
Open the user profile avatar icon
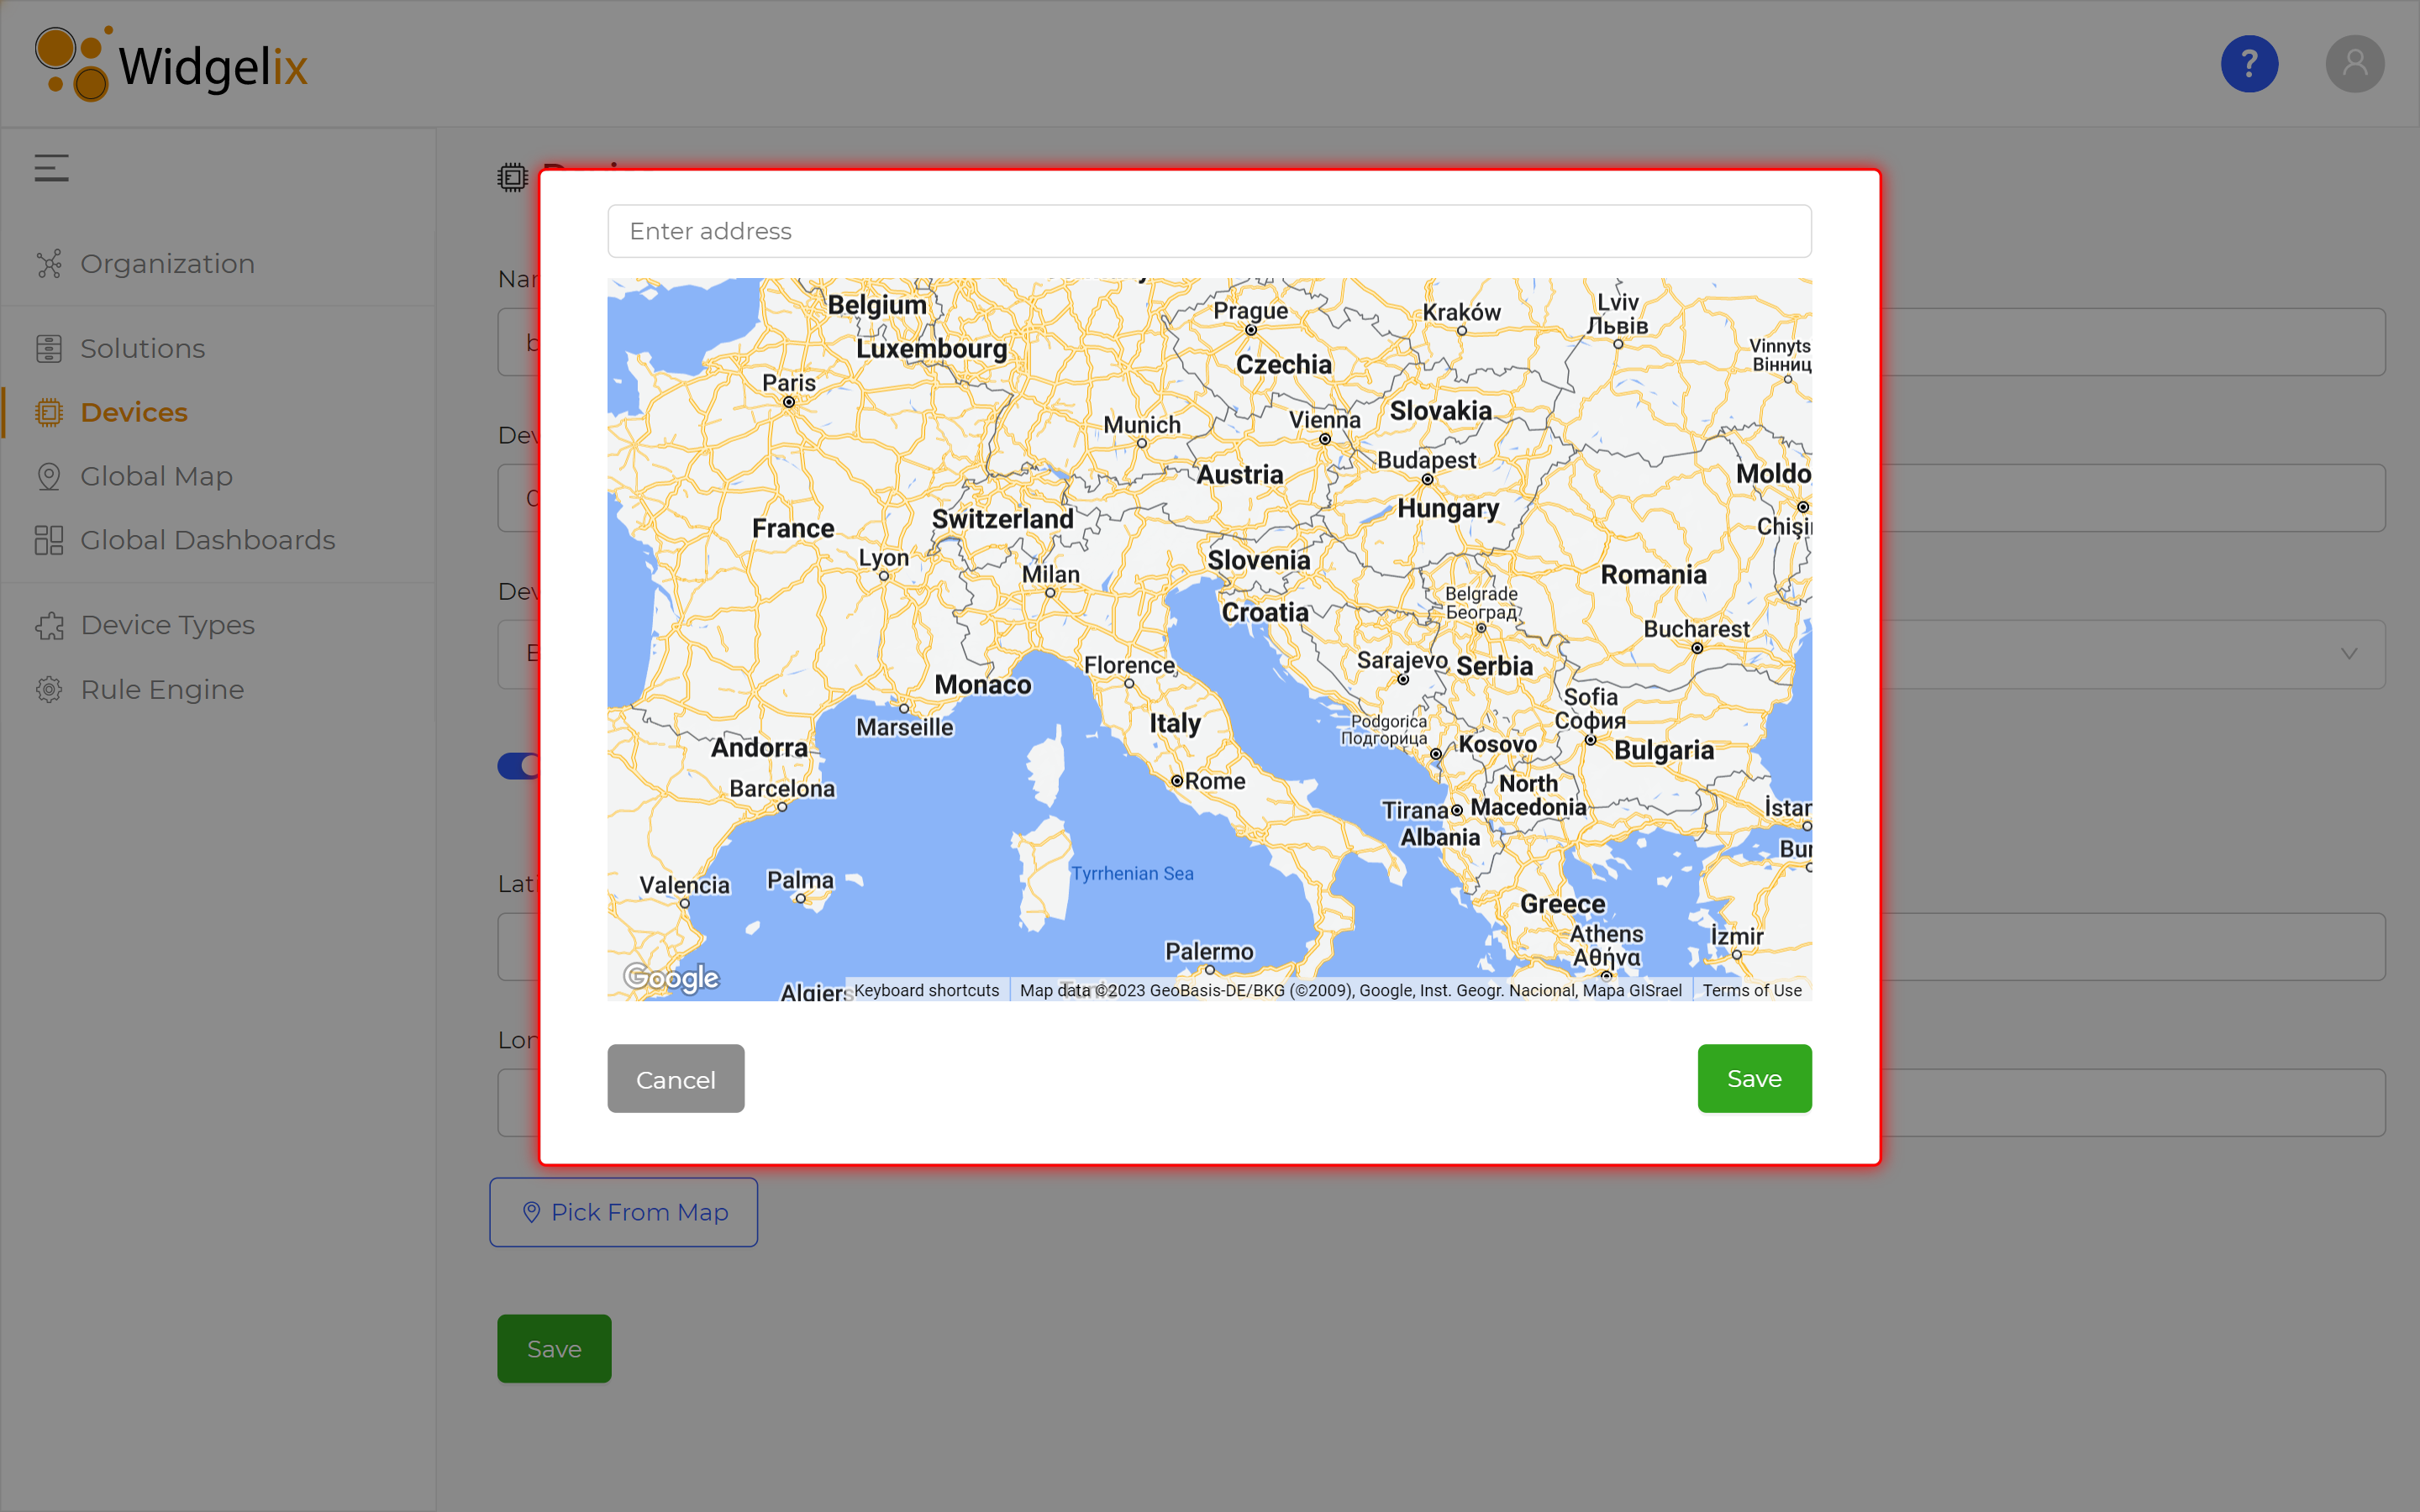[x=2354, y=64]
